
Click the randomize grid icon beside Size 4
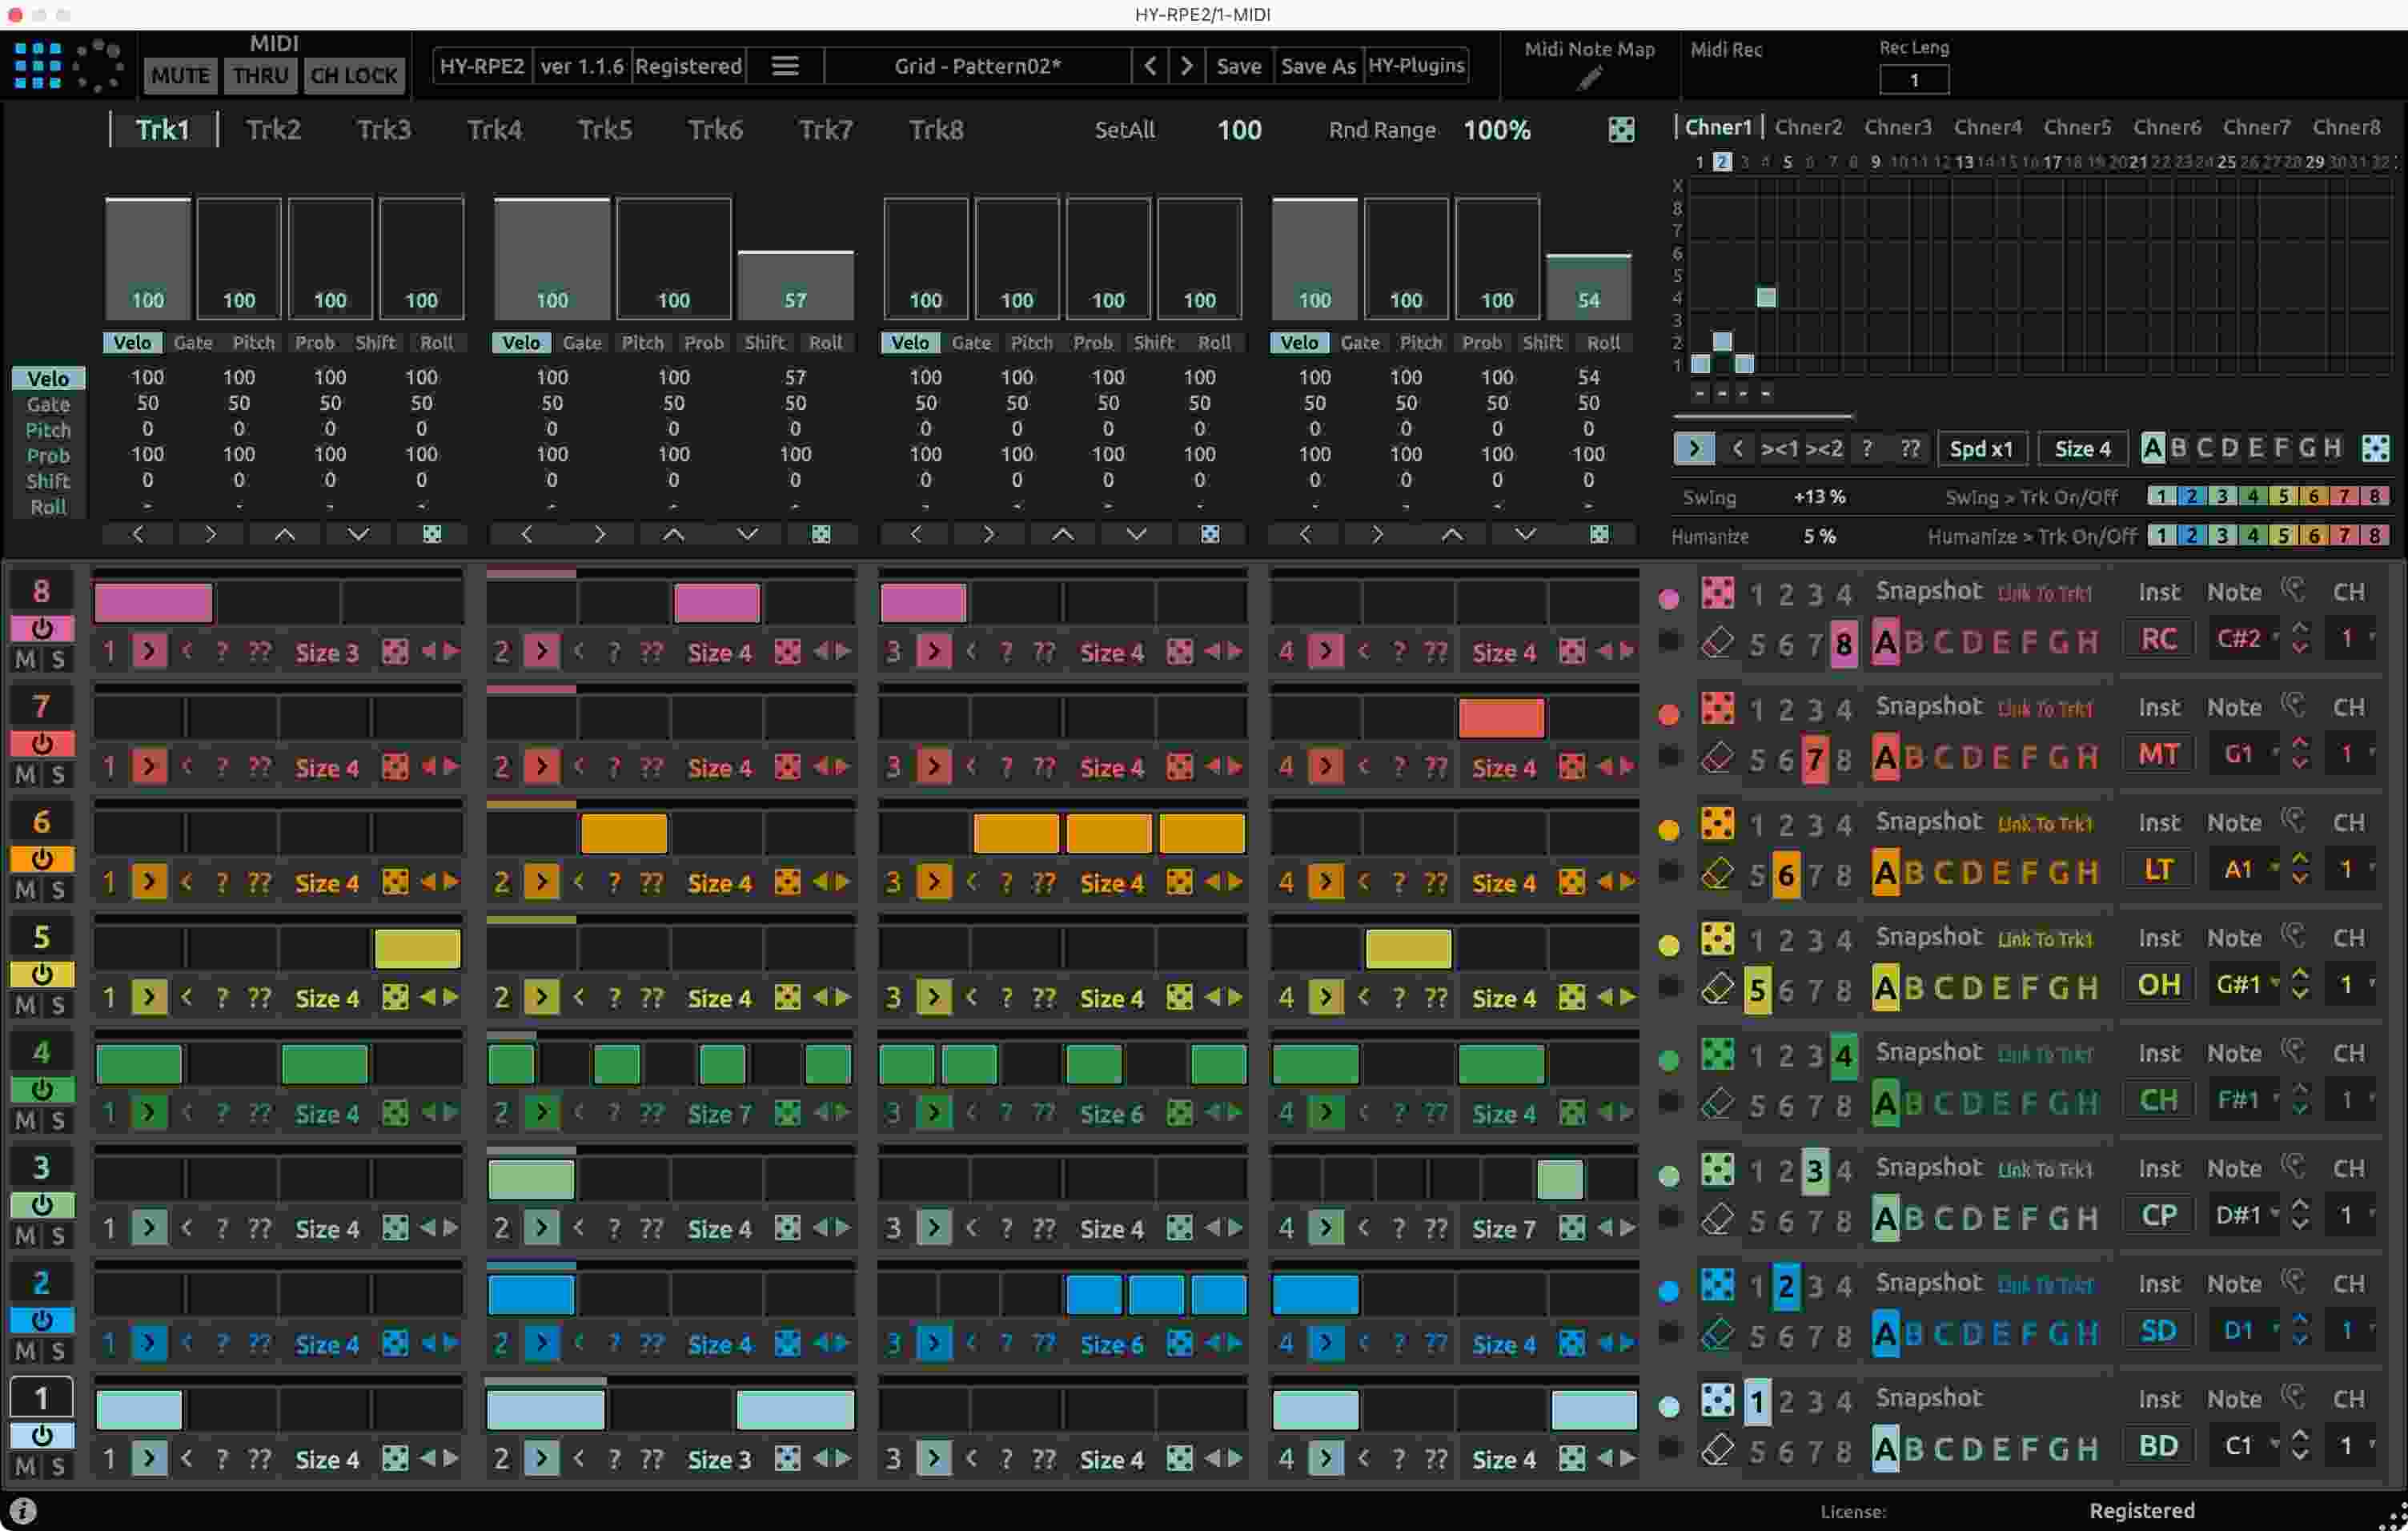pyautogui.click(x=2376, y=448)
